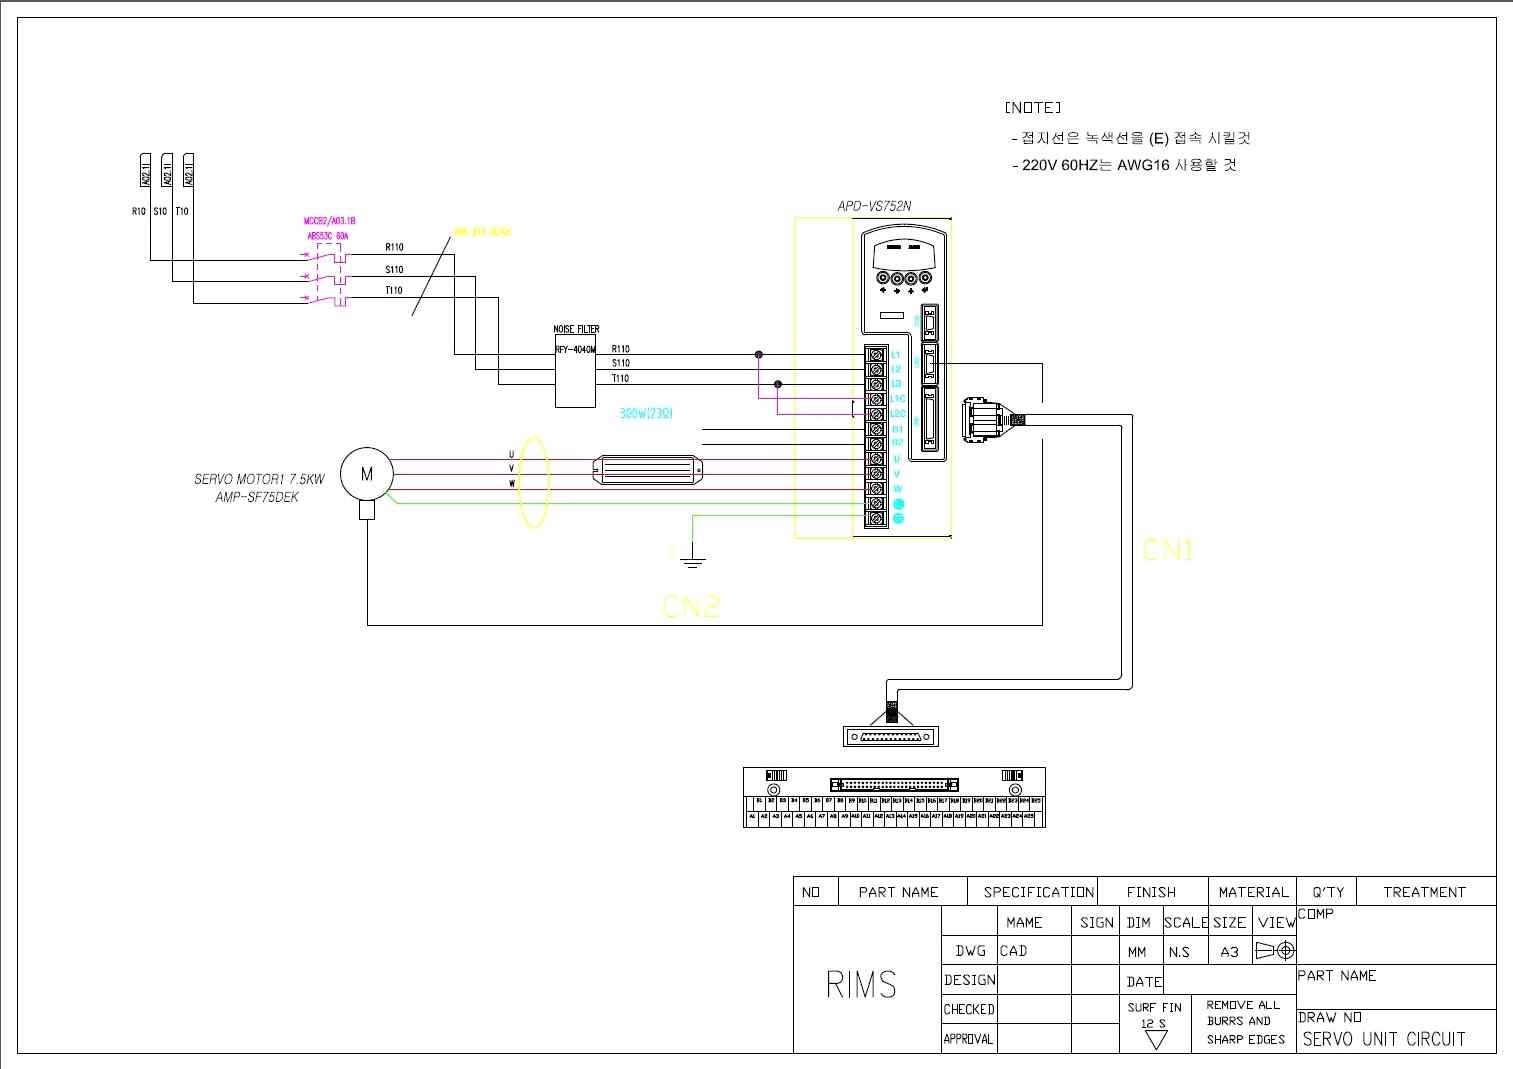Select the projection view symbol in title block

tap(1275, 951)
